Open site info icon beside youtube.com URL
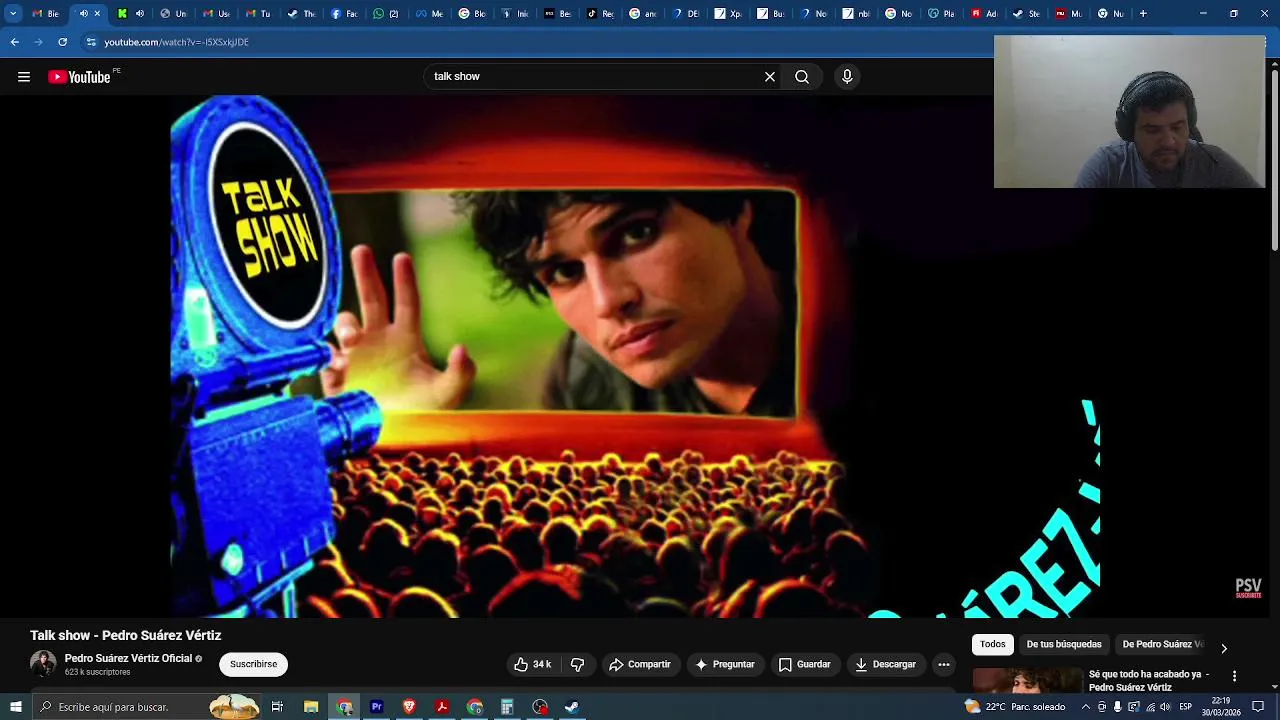The width and height of the screenshot is (1280, 720). (x=91, y=42)
